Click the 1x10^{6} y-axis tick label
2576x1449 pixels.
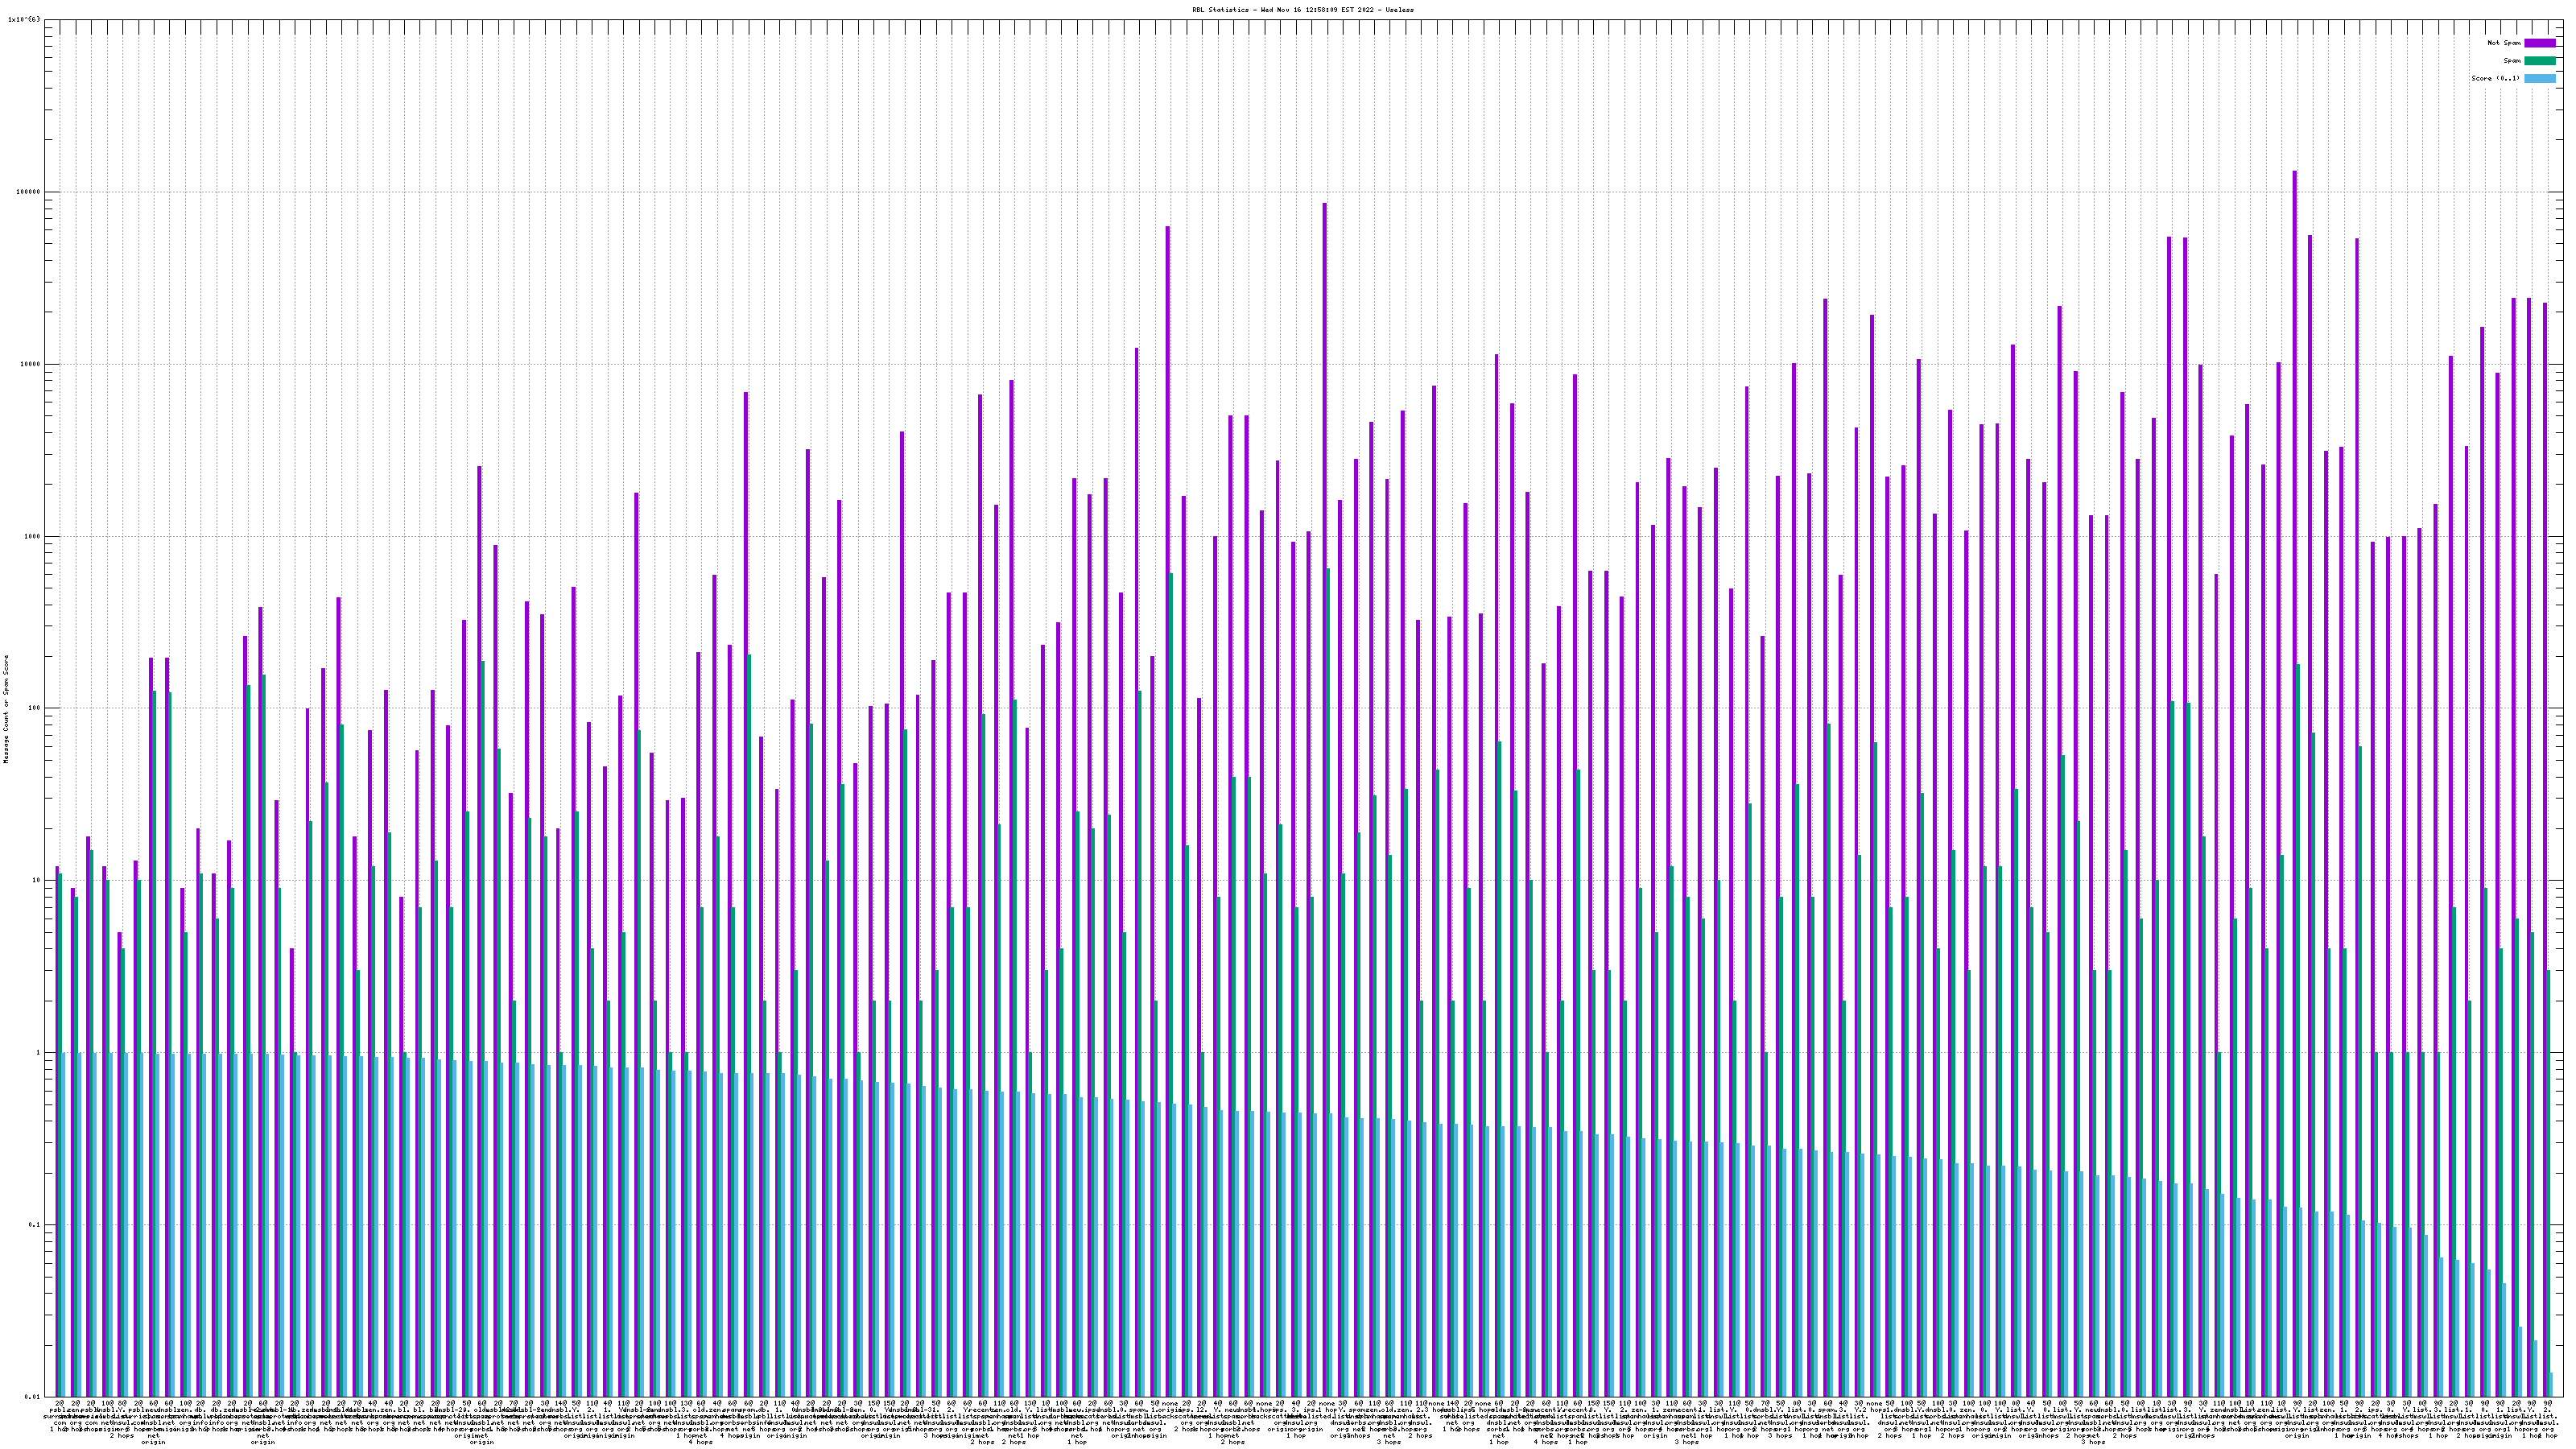(24, 19)
